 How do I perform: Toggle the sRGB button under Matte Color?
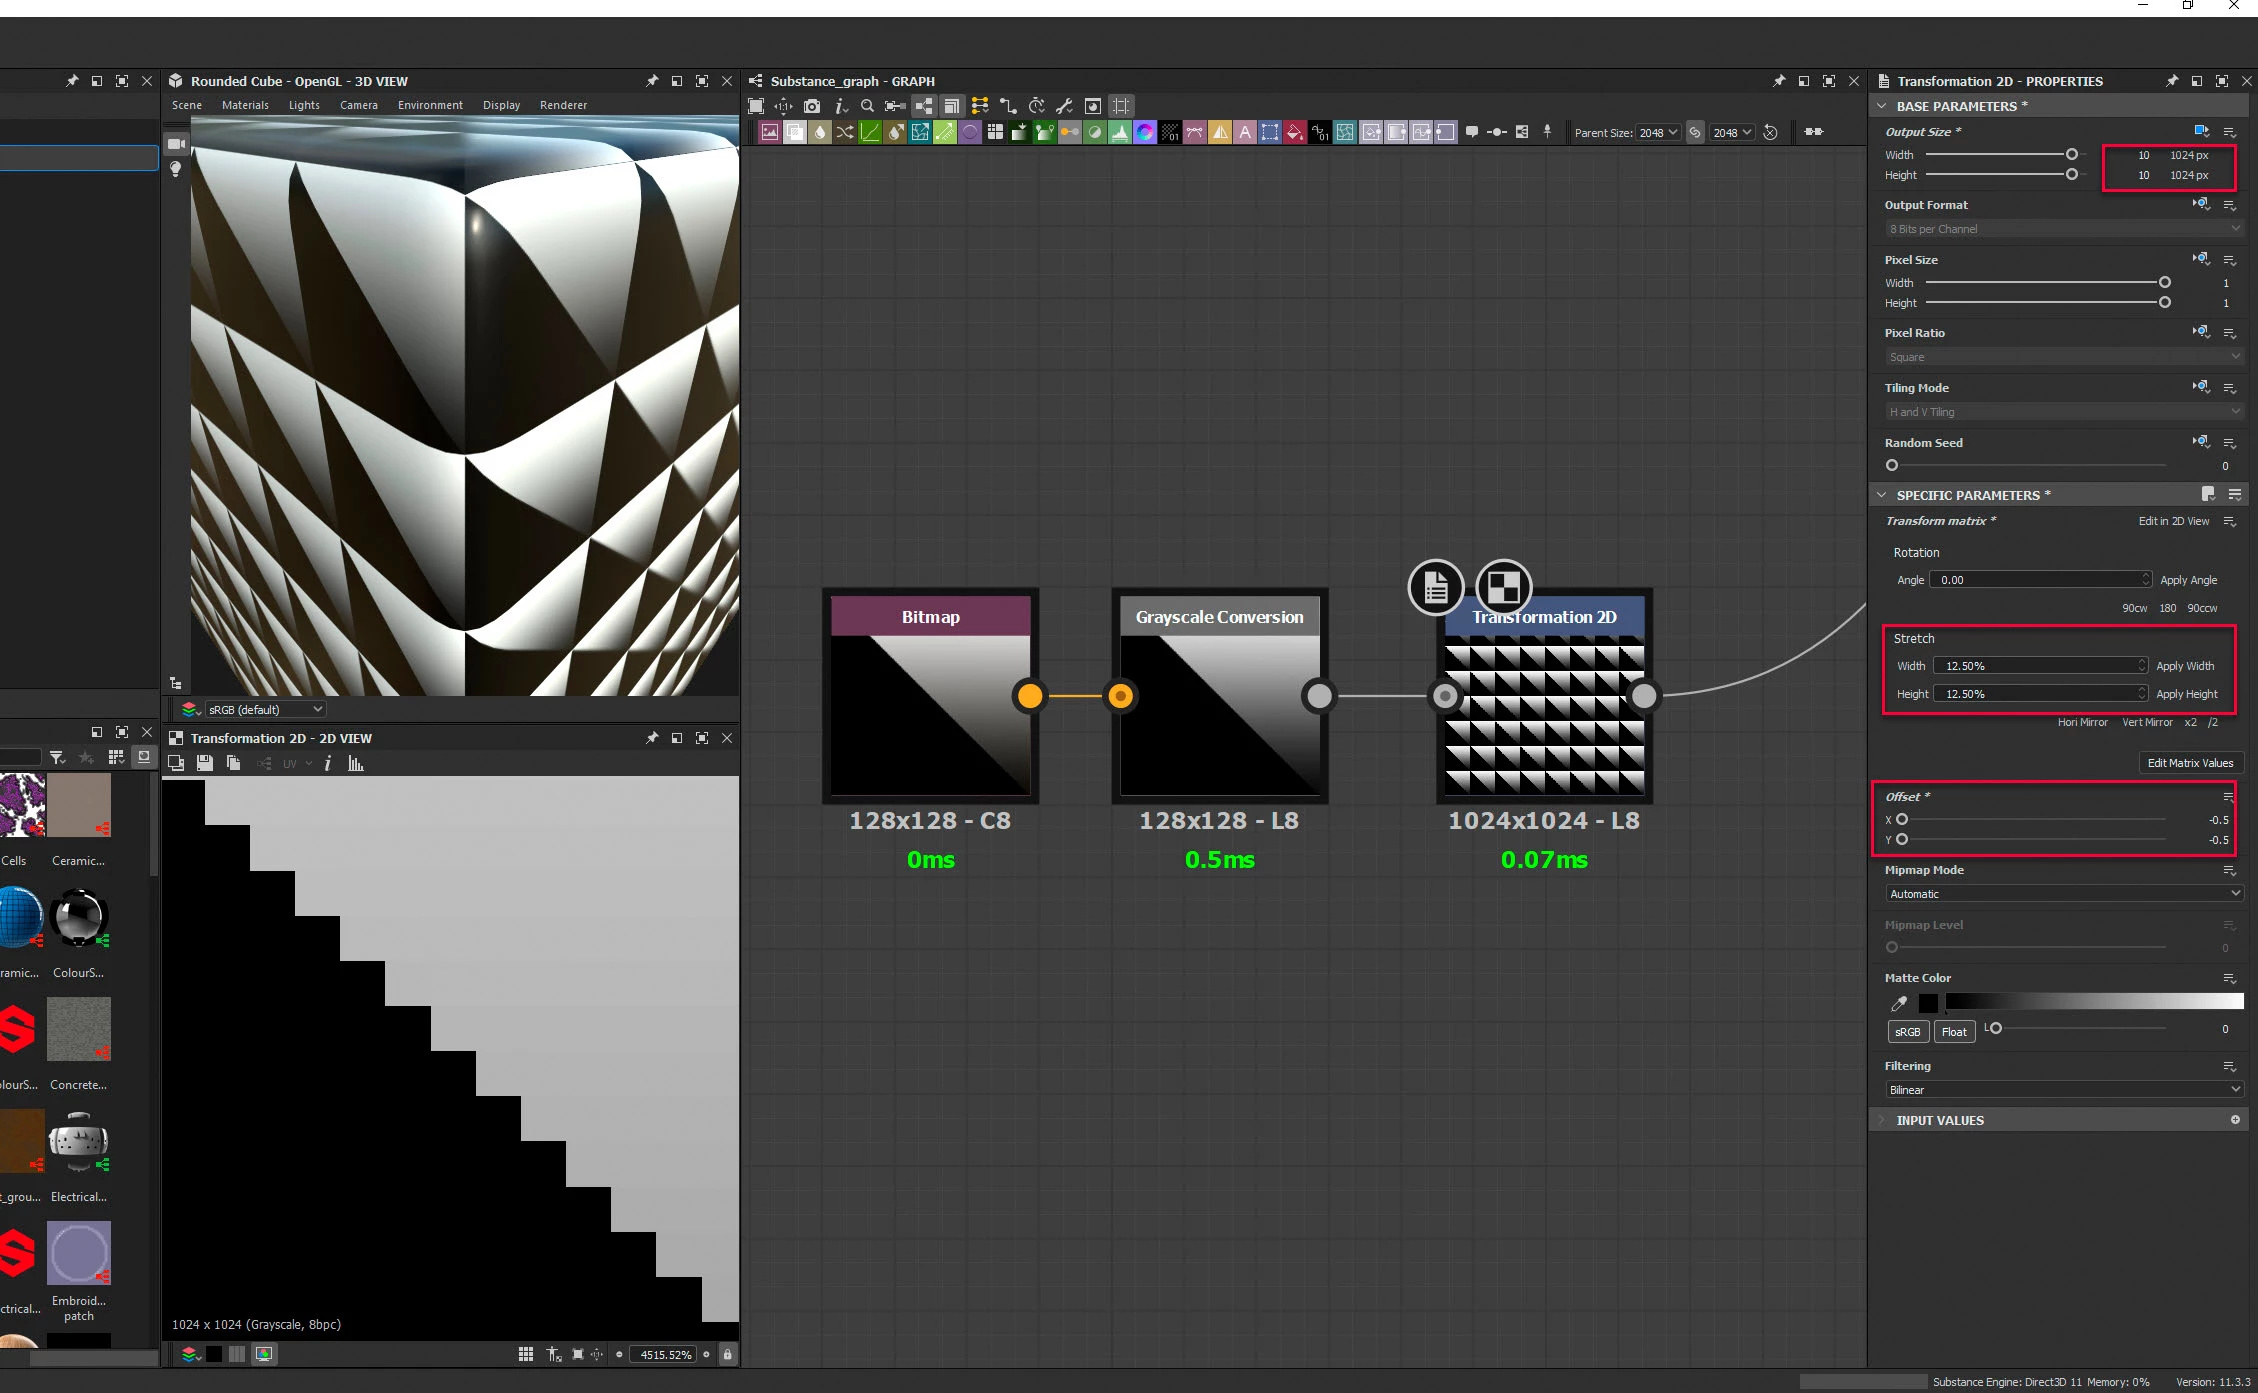point(1907,1031)
